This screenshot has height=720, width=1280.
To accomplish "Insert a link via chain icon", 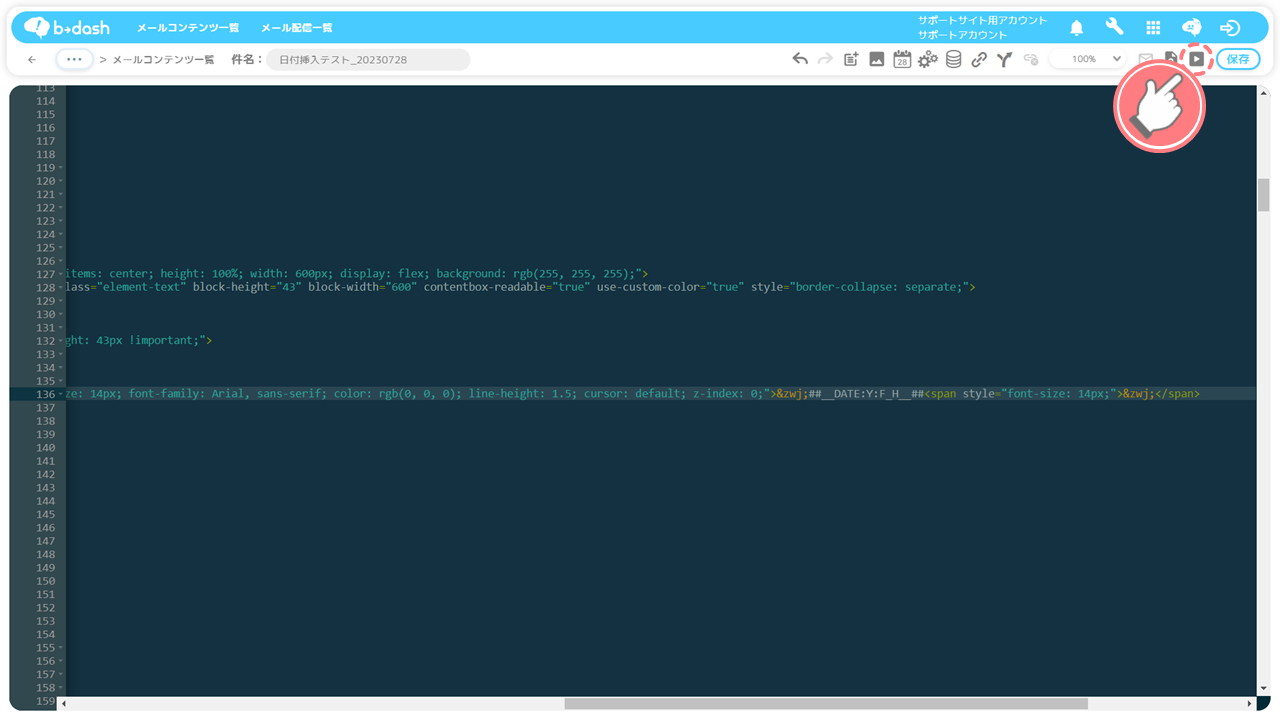I will (979, 59).
